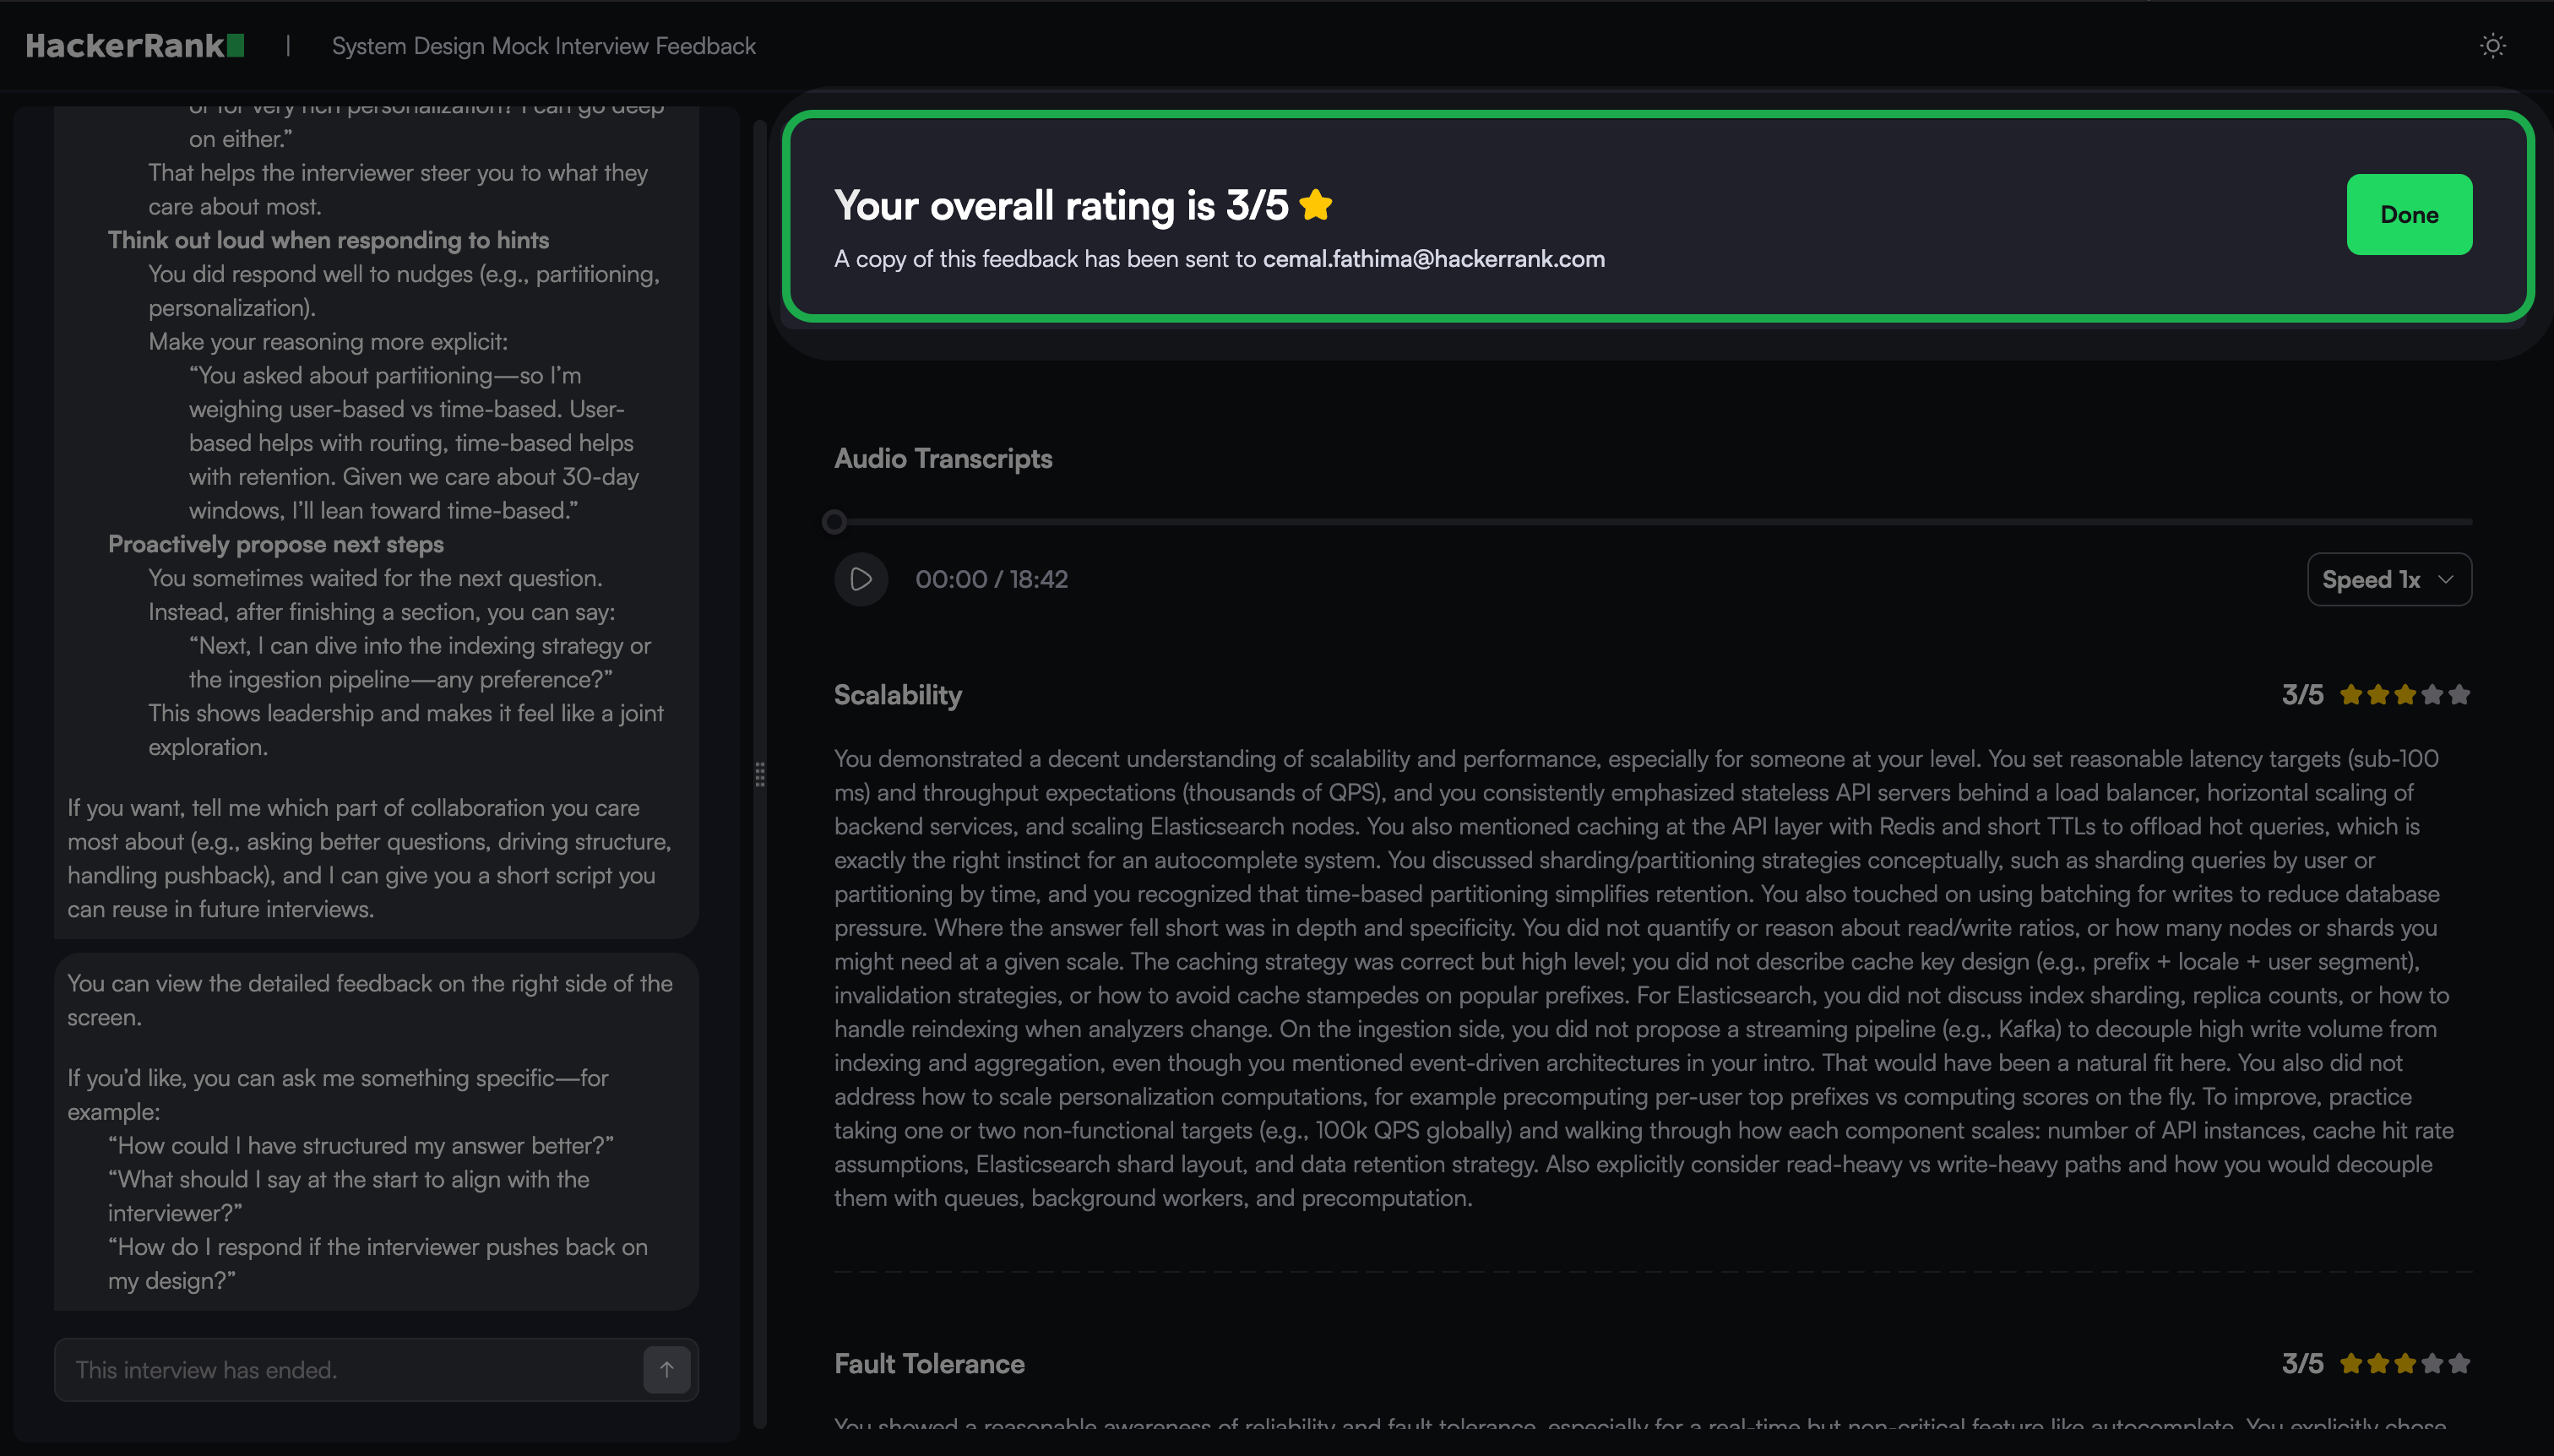Viewport: 2554px width, 1456px height.
Task: Select the Audio Transcripts heading
Action: click(x=943, y=459)
